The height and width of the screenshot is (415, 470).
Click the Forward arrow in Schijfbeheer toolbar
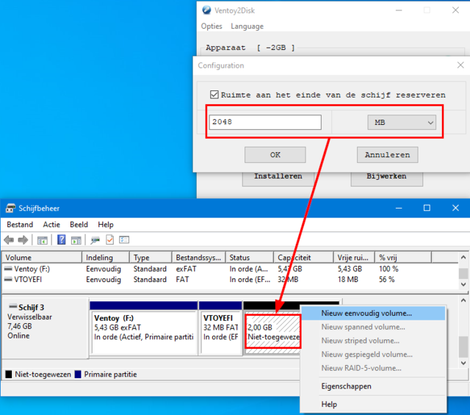[x=23, y=240]
